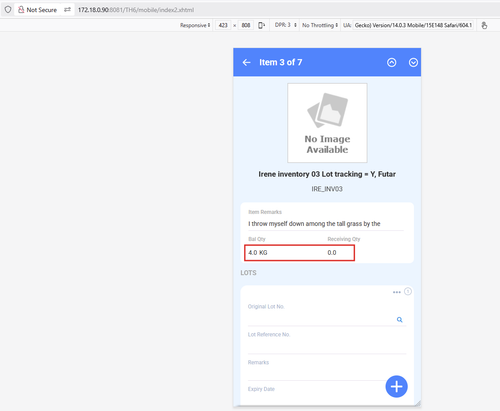Open the DPR 3 dropdown
The image size is (500, 411).
tap(286, 25)
